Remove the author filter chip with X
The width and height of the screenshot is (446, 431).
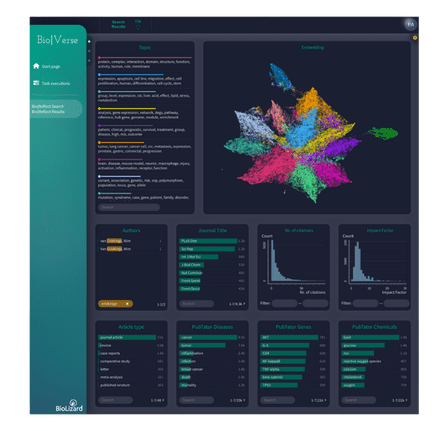click(127, 304)
